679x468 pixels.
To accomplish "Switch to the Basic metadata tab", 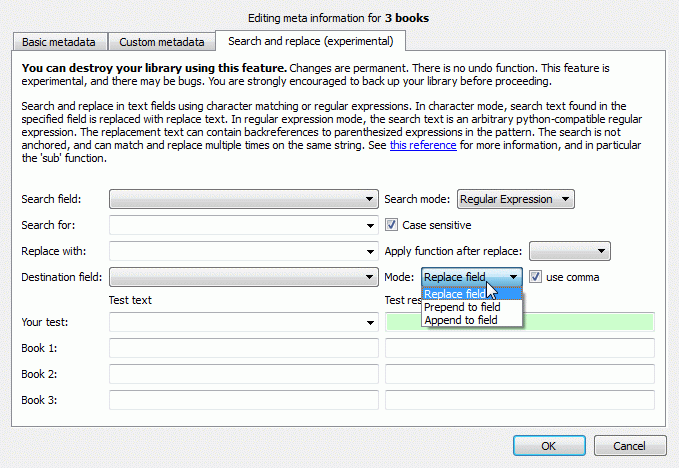I will [60, 42].
